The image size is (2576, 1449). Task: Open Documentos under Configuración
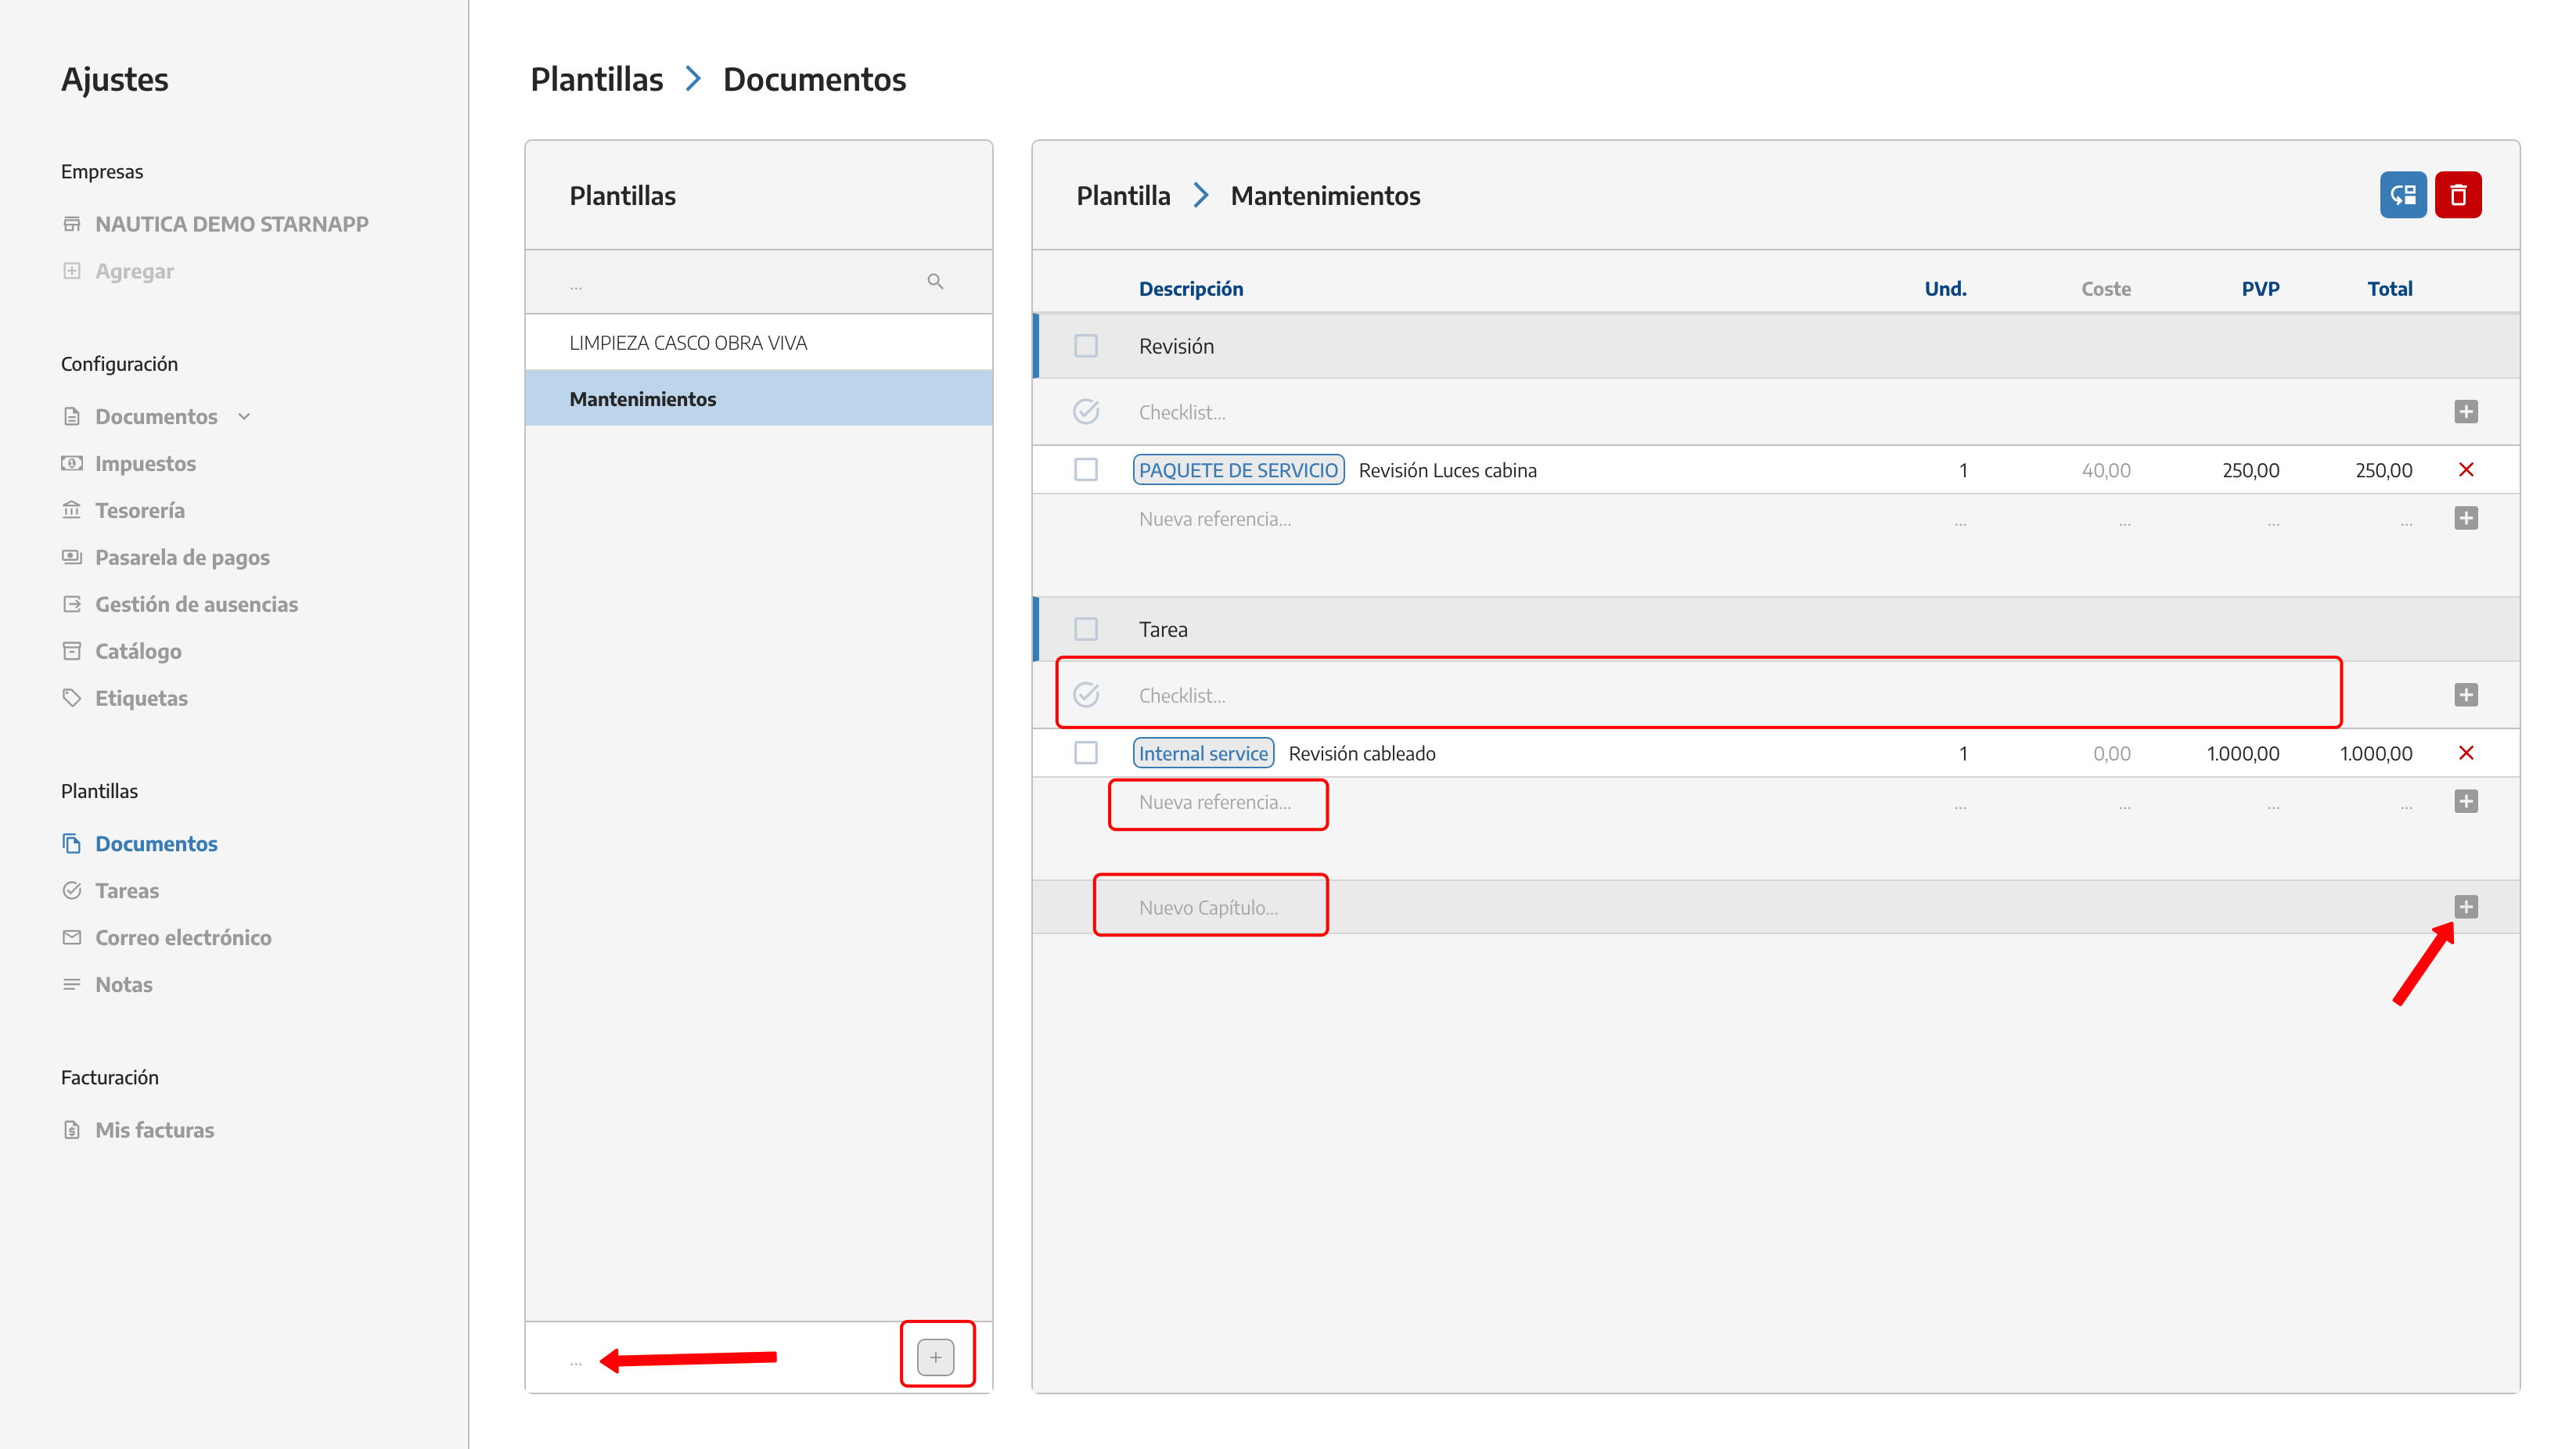156,417
